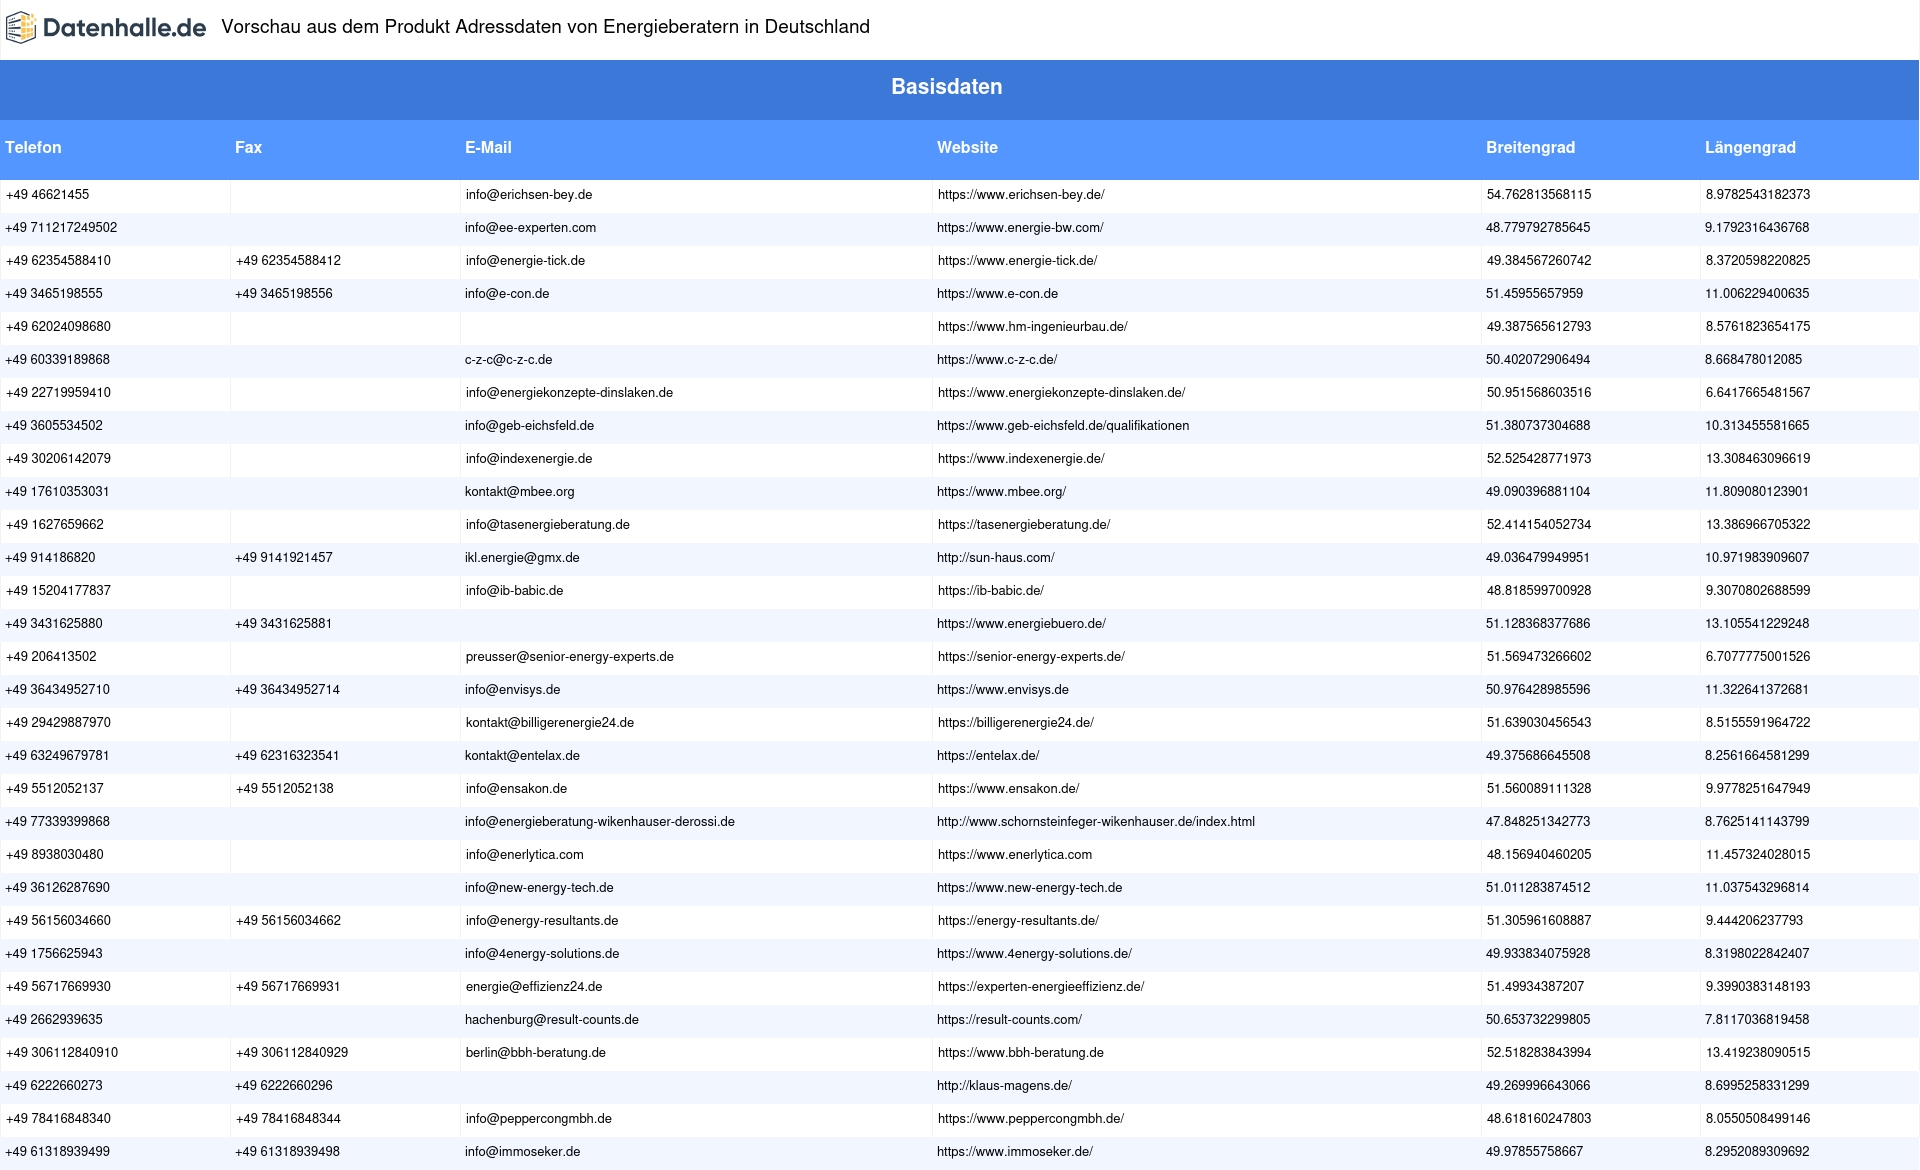
Task: Select the schornsteinfeger-wikenhauser.de website cell
Action: tap(1096, 822)
